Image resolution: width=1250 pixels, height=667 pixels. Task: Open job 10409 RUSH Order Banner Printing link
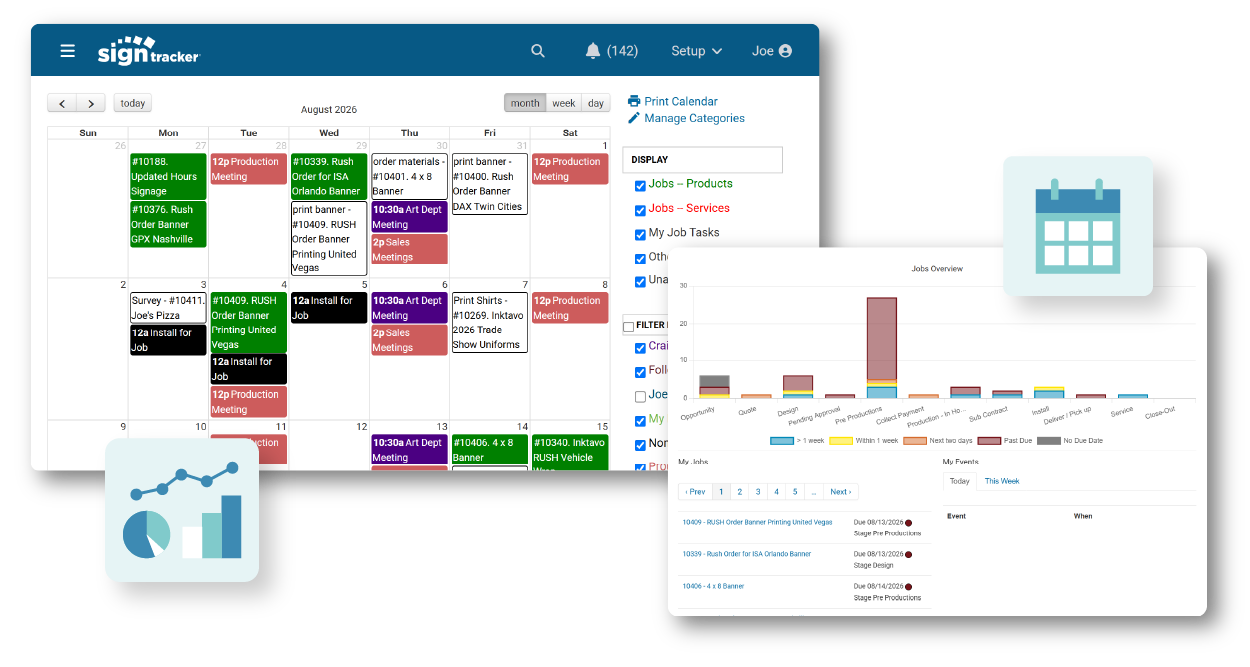[757, 522]
